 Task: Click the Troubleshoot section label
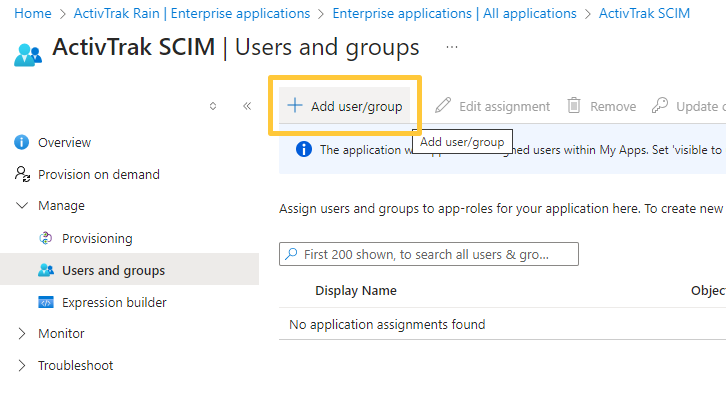click(75, 365)
